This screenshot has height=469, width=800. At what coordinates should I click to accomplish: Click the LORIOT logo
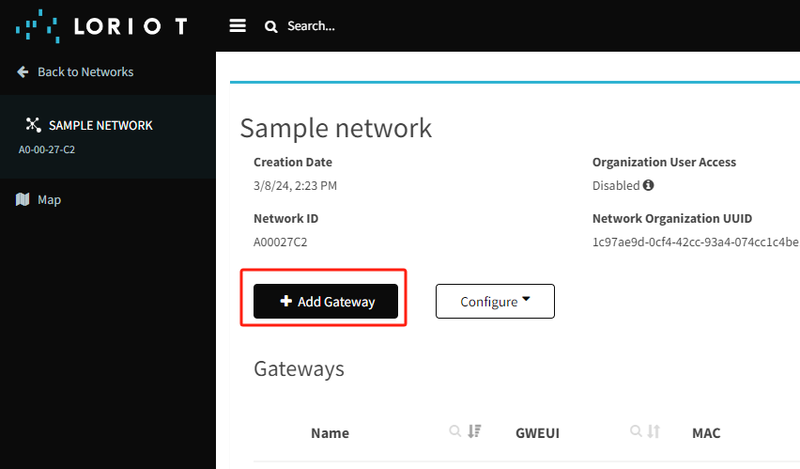(100, 25)
